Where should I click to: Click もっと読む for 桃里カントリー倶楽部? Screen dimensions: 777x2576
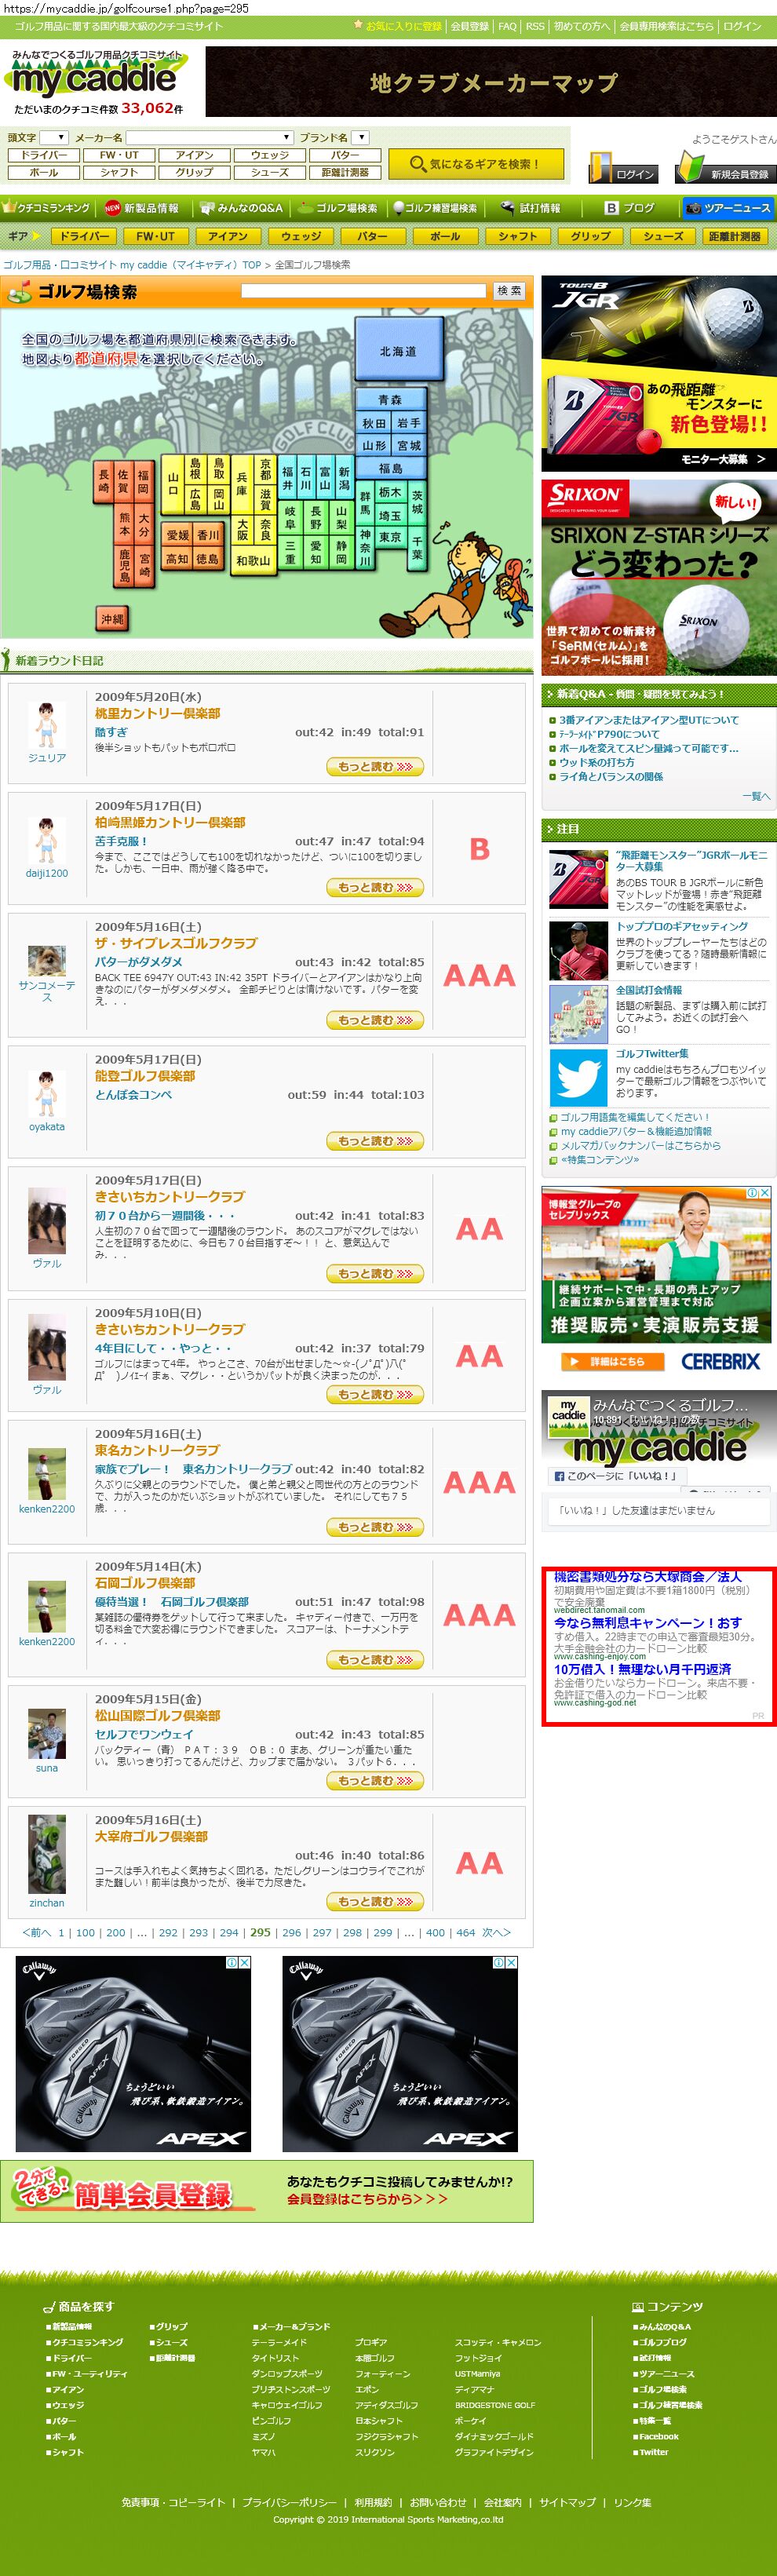point(375,767)
